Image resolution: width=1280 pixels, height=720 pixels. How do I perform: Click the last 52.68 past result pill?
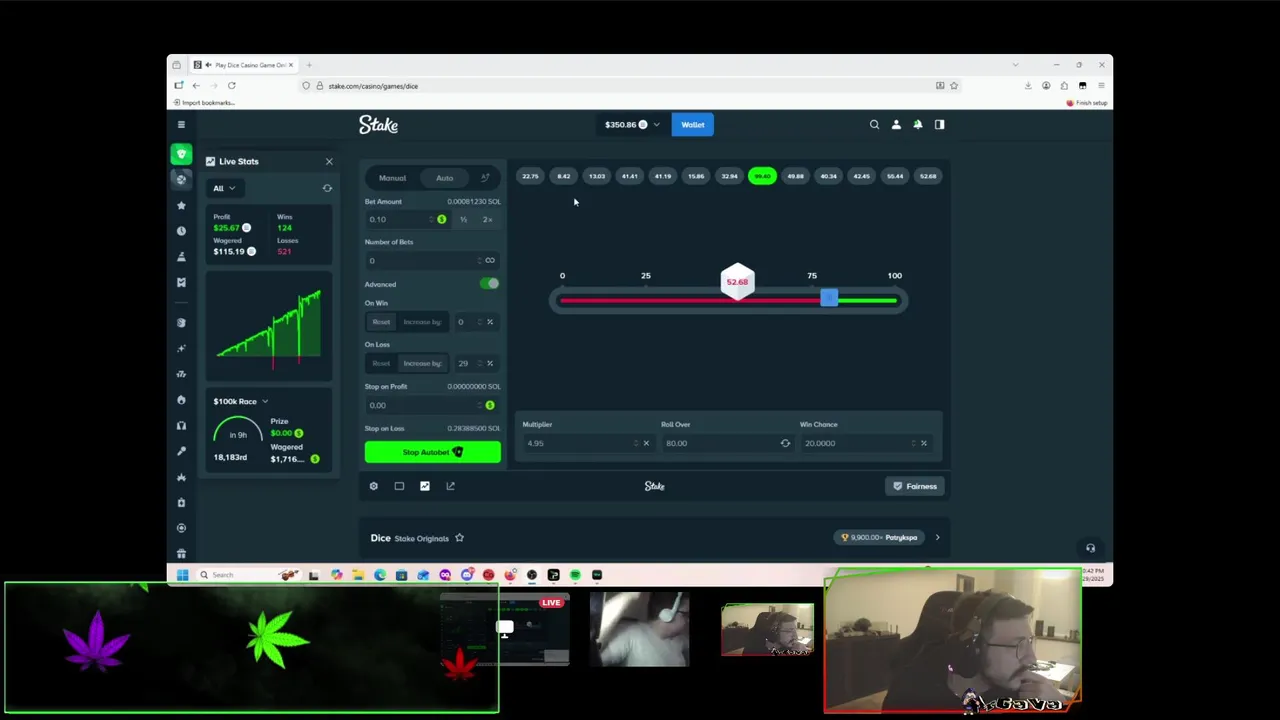tap(928, 176)
